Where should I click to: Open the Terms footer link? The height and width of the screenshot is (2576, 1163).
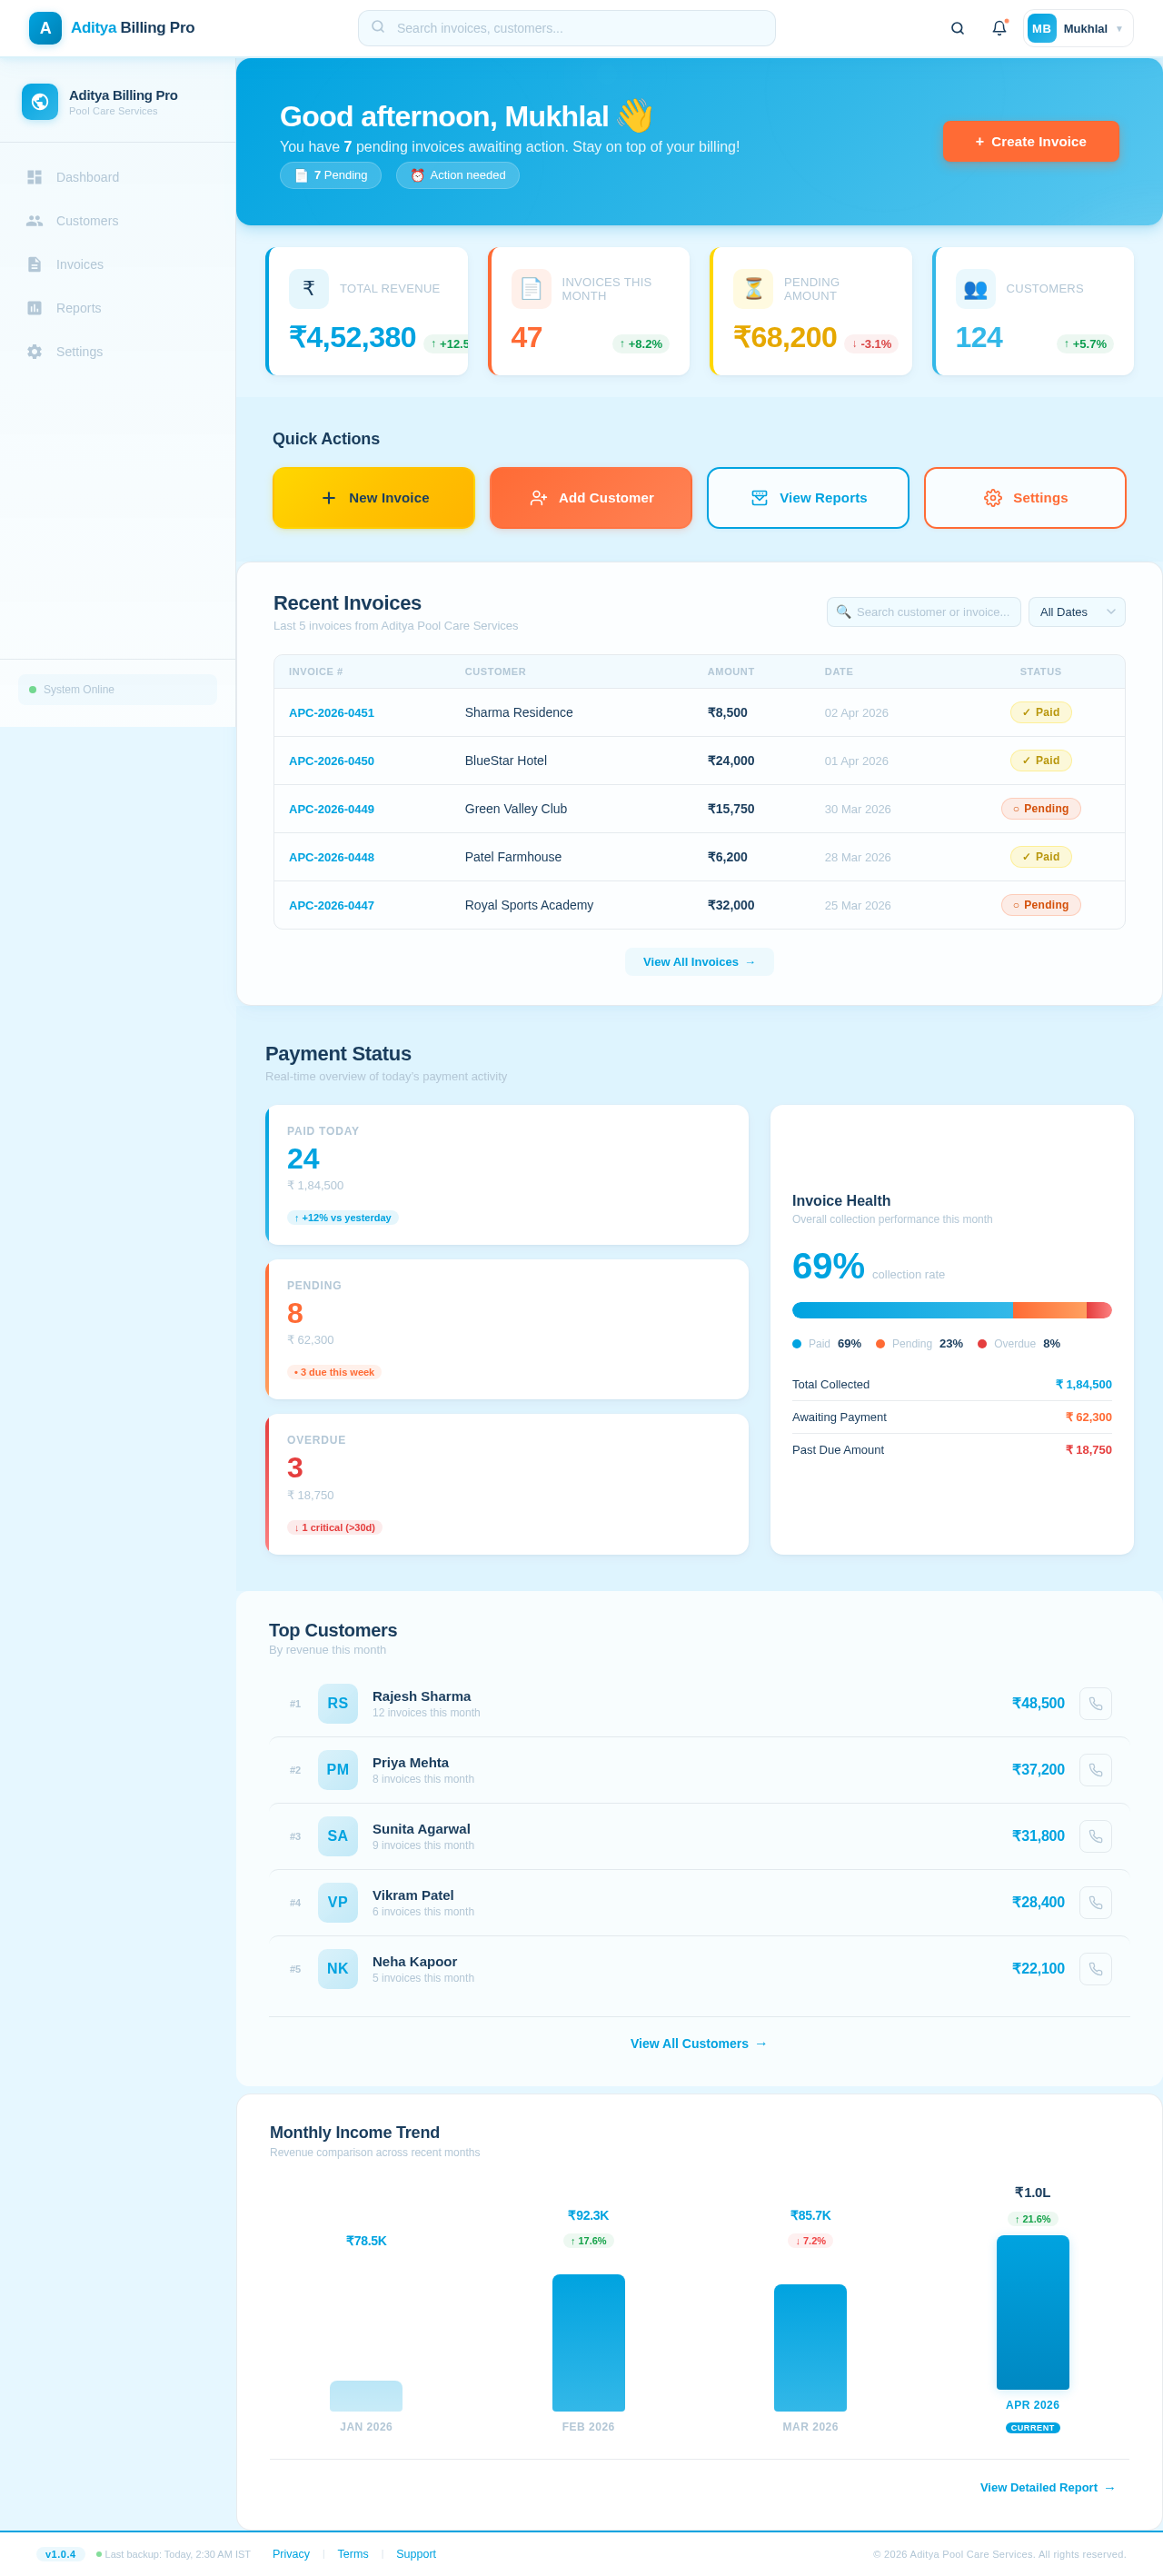[353, 2554]
